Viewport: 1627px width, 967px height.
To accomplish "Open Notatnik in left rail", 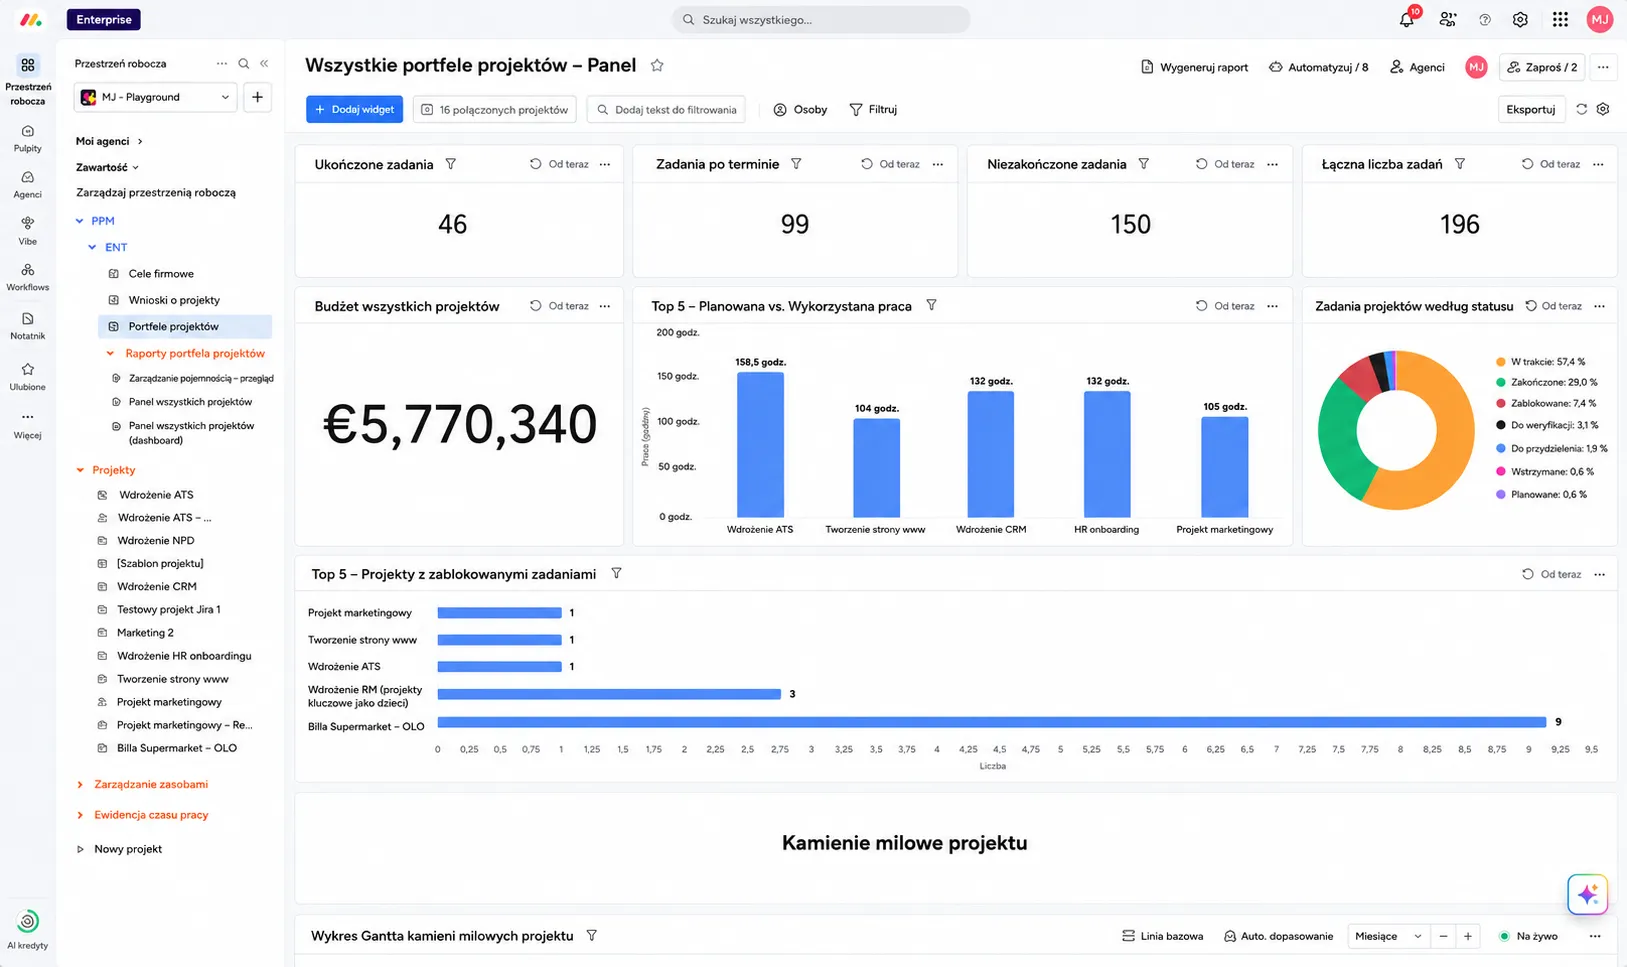I will coord(28,326).
